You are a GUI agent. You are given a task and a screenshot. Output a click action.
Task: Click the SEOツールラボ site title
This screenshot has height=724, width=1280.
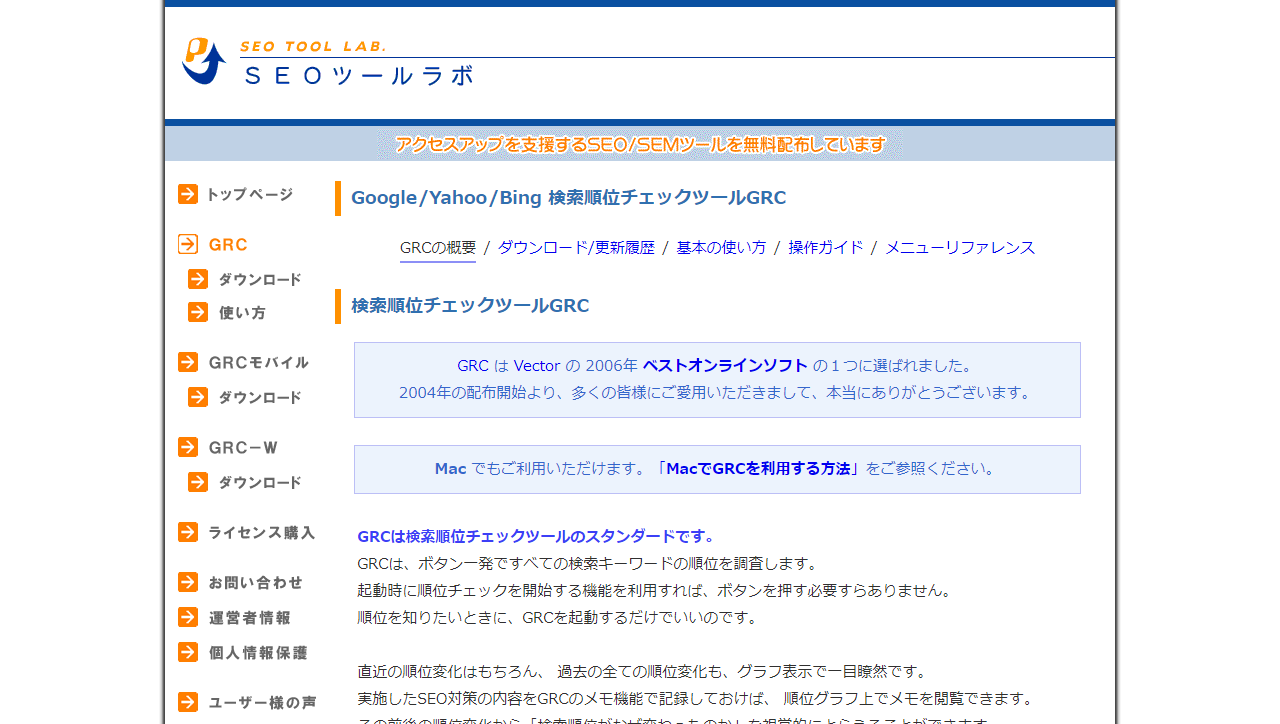coord(358,75)
